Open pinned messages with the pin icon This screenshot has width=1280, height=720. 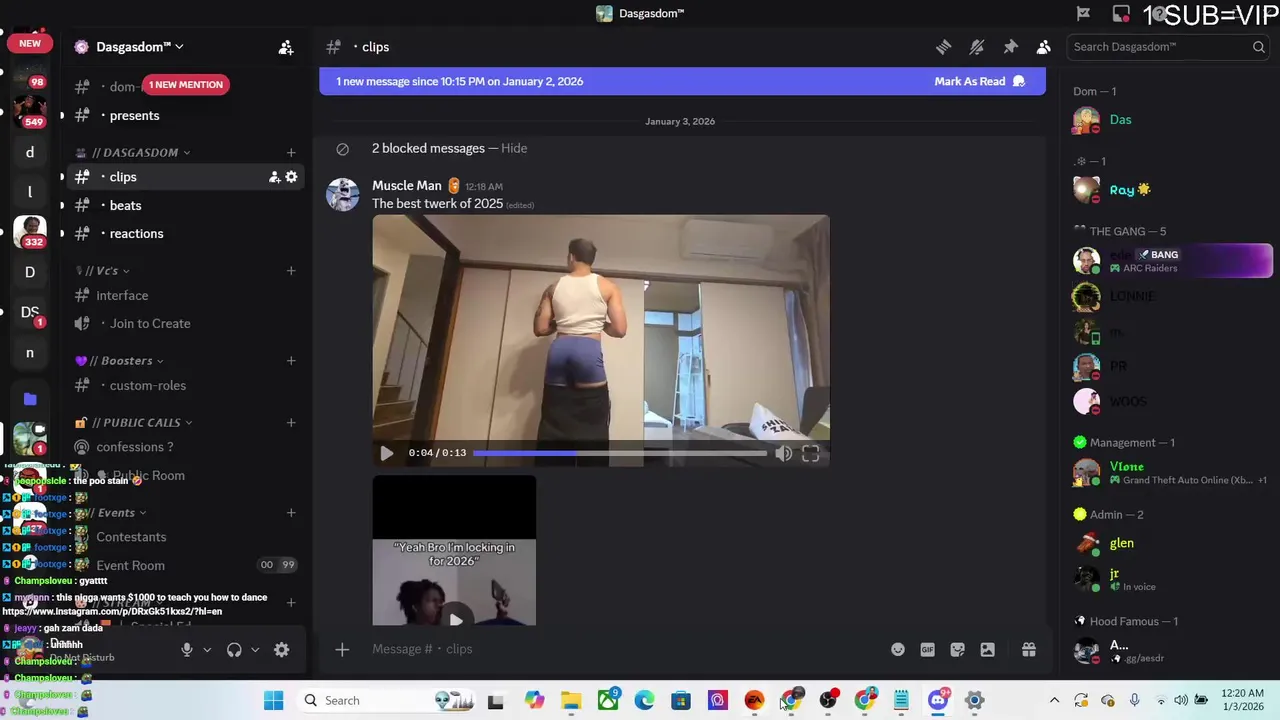(1010, 47)
